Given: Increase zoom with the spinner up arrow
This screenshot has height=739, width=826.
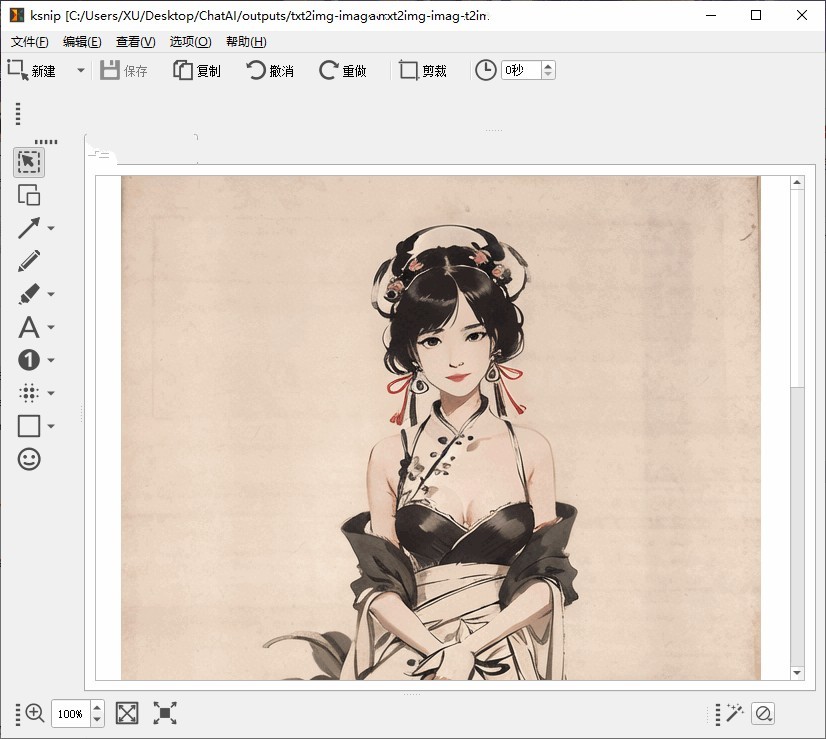Looking at the screenshot, I should click(97, 707).
